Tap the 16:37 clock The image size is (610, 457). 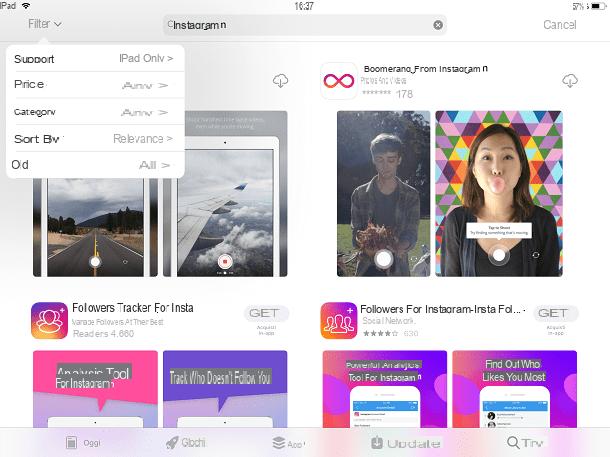click(304, 6)
